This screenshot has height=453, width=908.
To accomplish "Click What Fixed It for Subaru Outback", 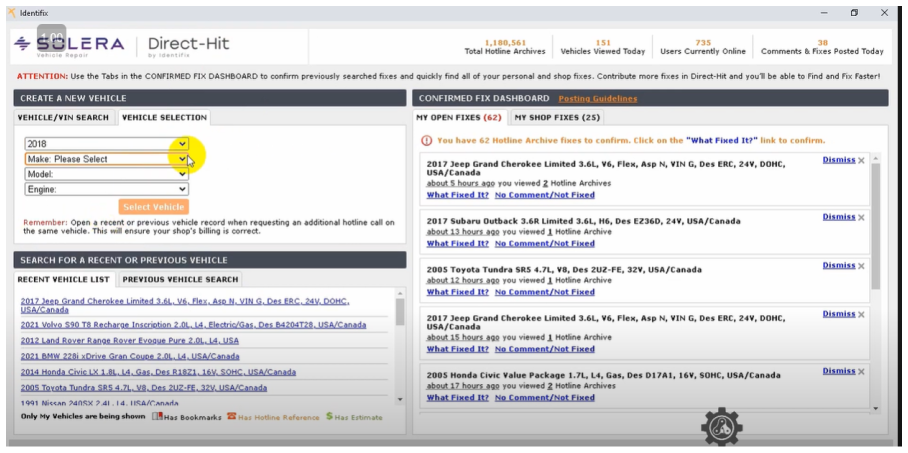I will [457, 243].
